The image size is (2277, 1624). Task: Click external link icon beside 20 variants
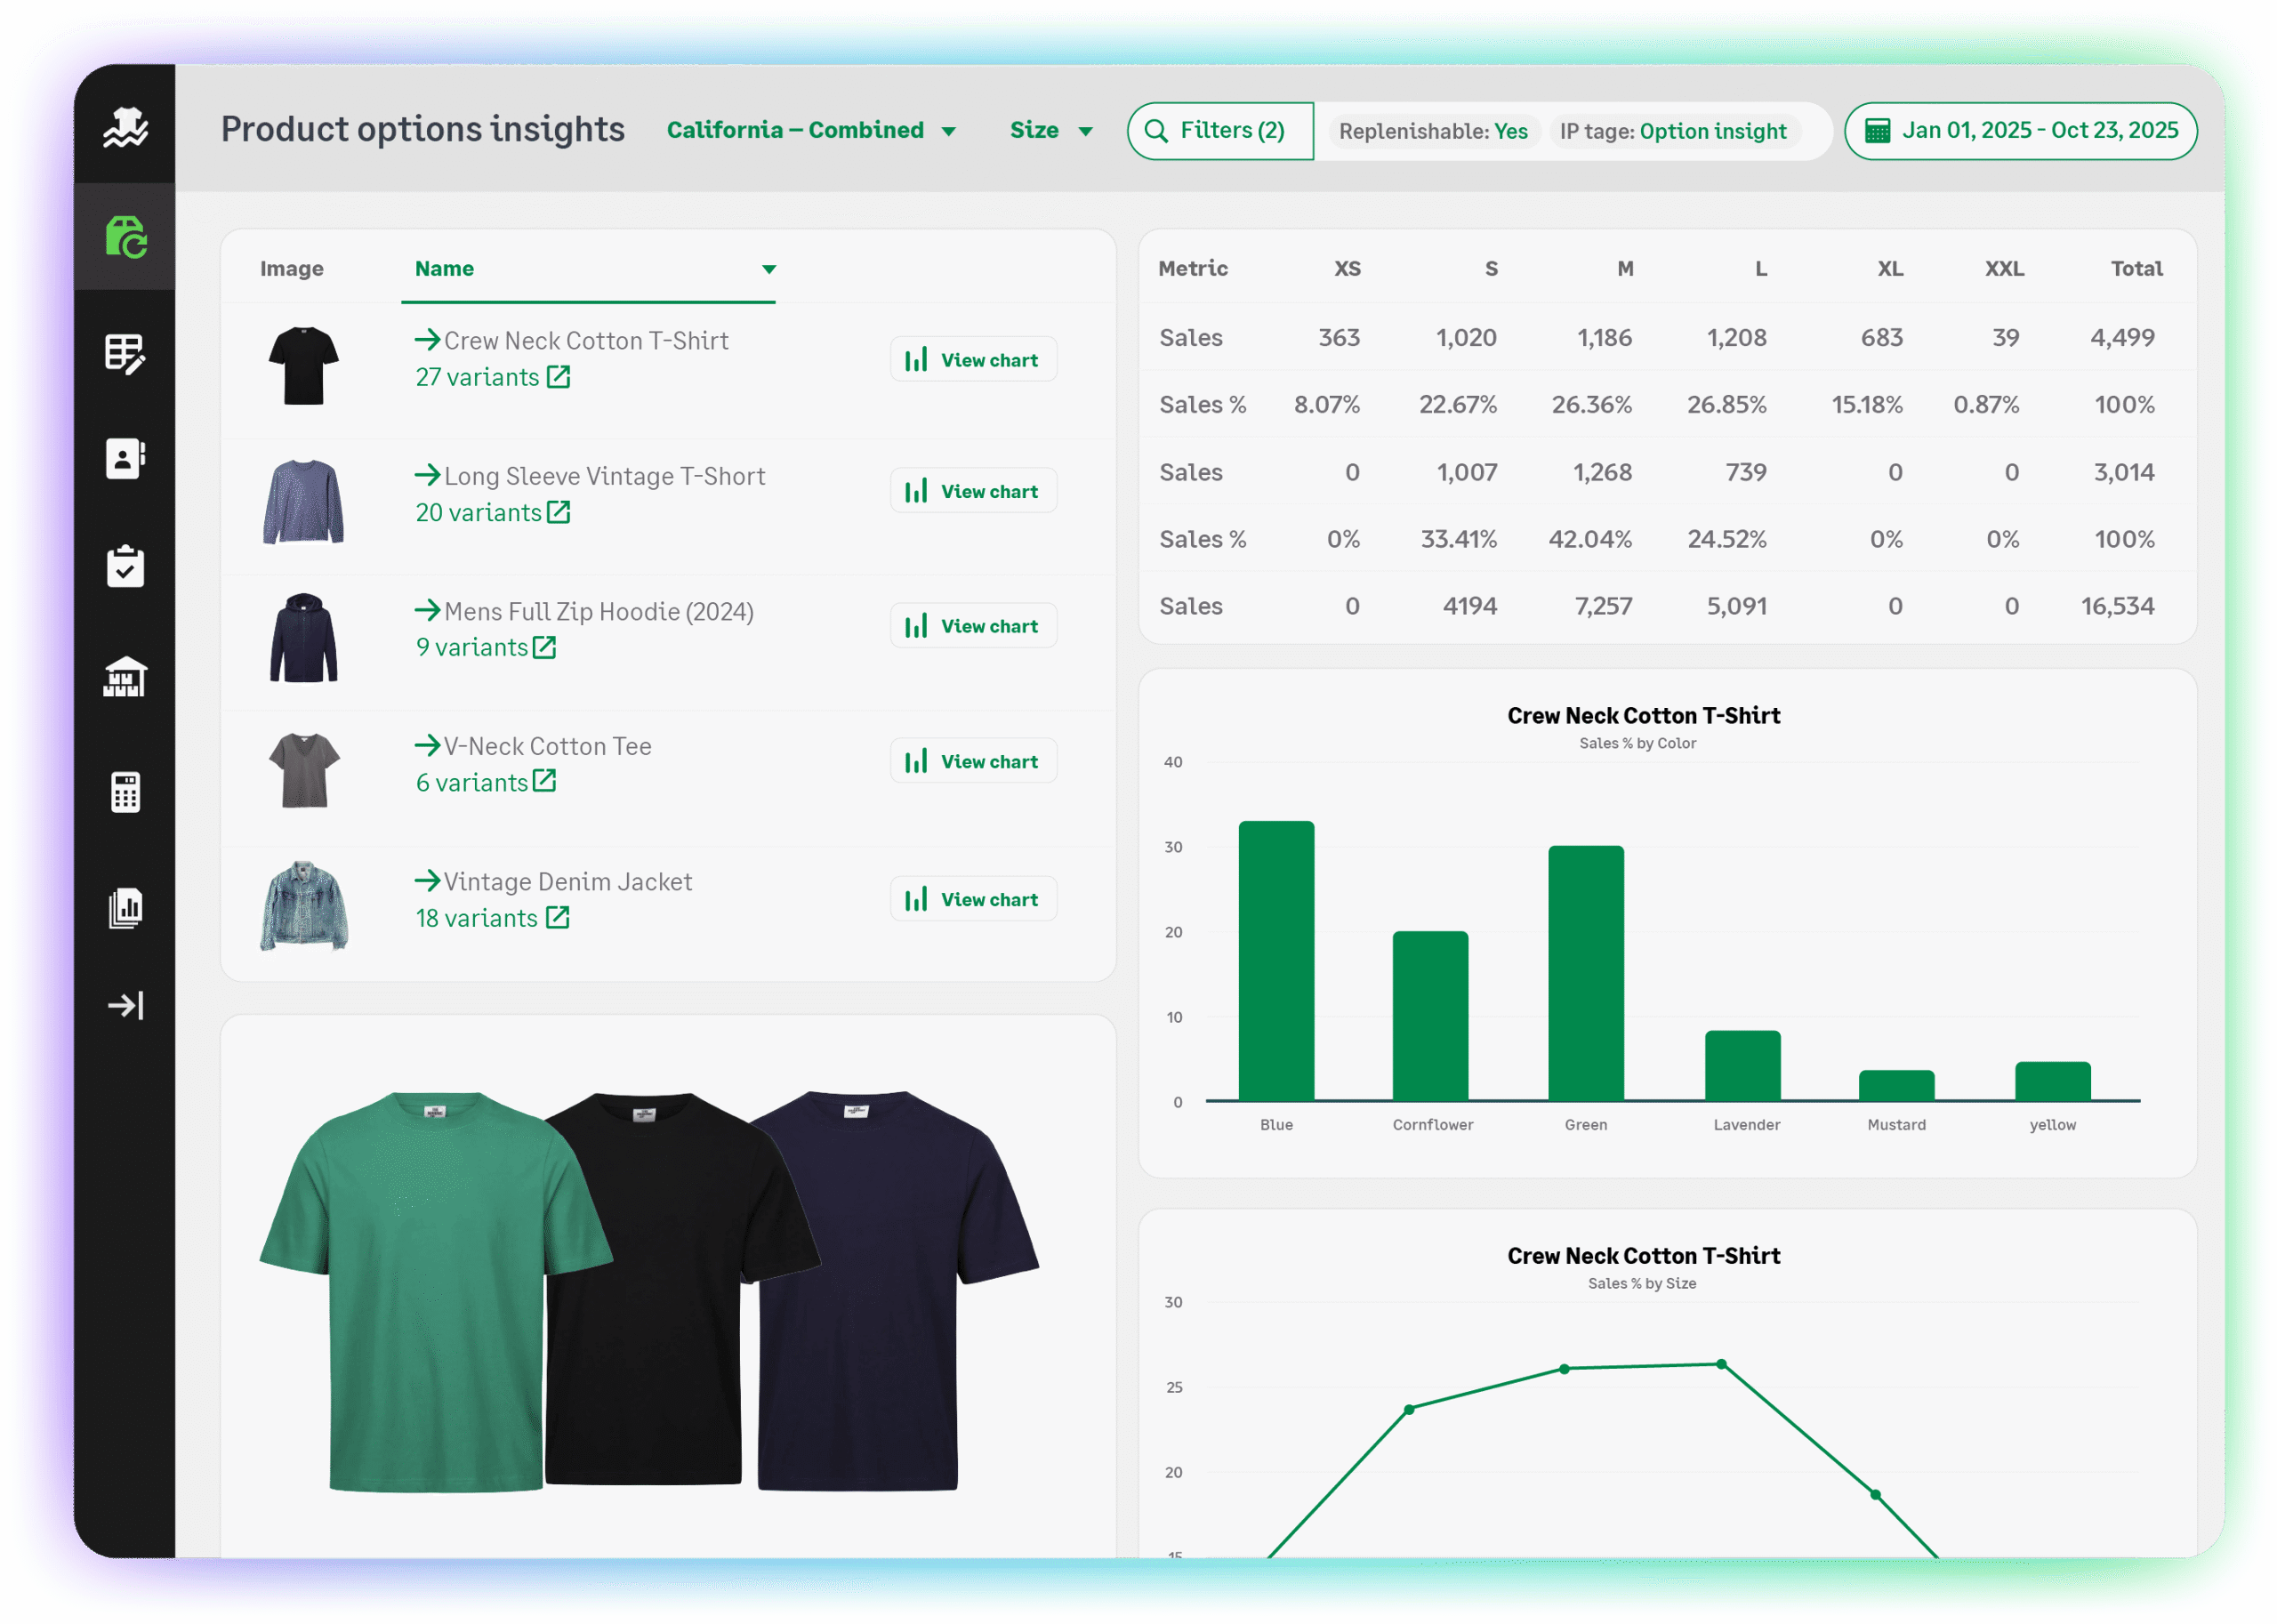click(x=558, y=512)
